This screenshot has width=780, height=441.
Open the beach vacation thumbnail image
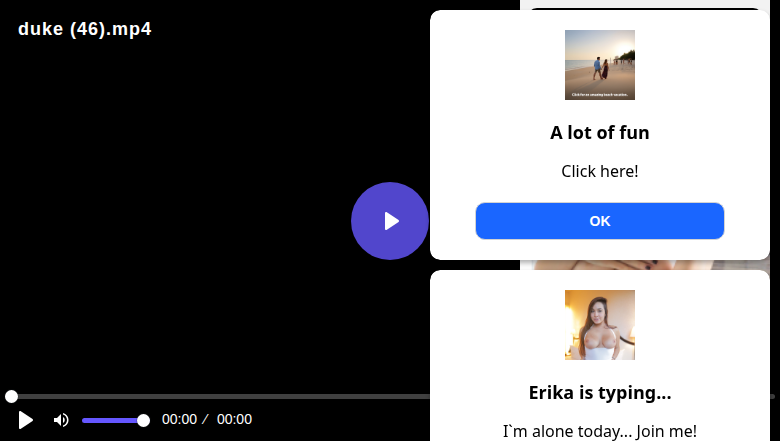tap(599, 65)
